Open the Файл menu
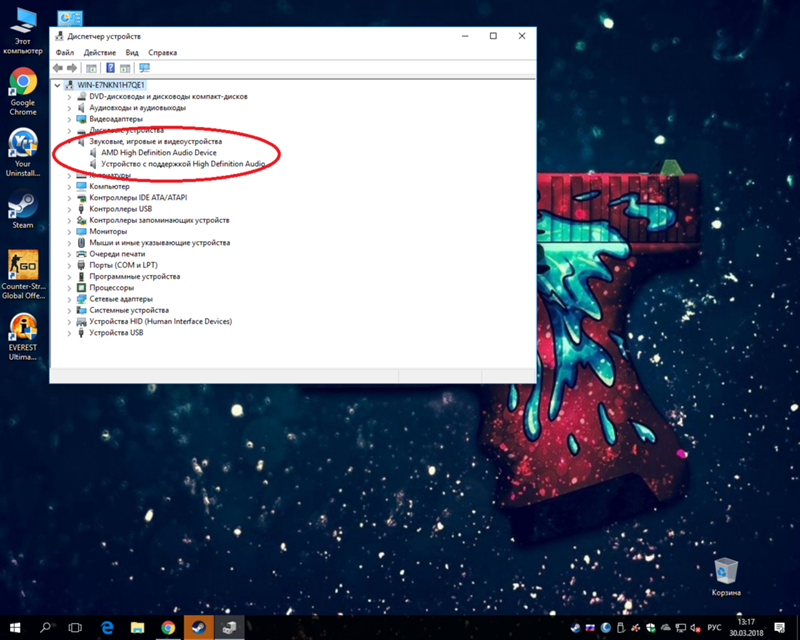Screen dimensions: 800x640 (x=65, y=53)
